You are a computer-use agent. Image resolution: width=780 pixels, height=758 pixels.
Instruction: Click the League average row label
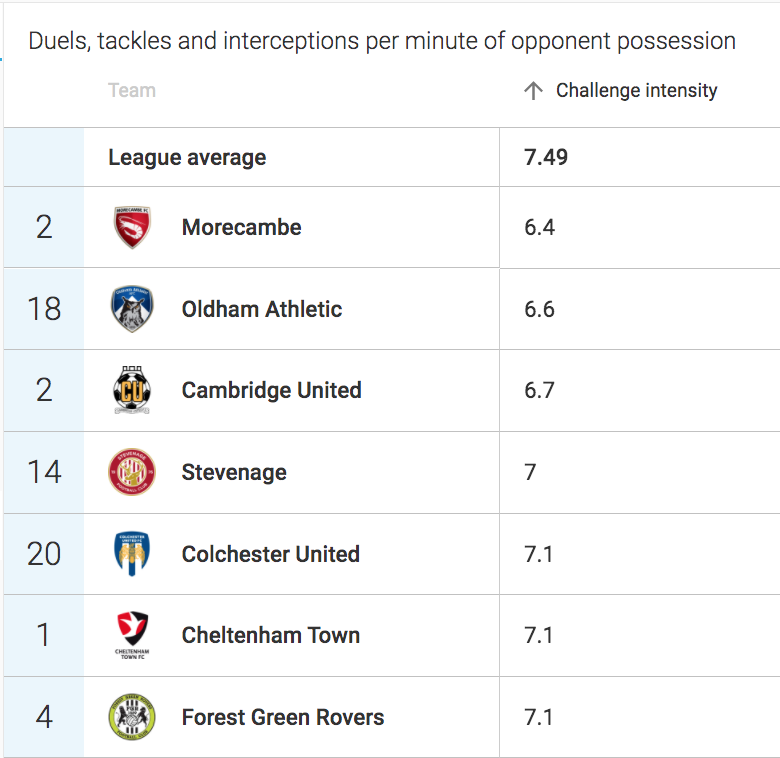pos(187,158)
